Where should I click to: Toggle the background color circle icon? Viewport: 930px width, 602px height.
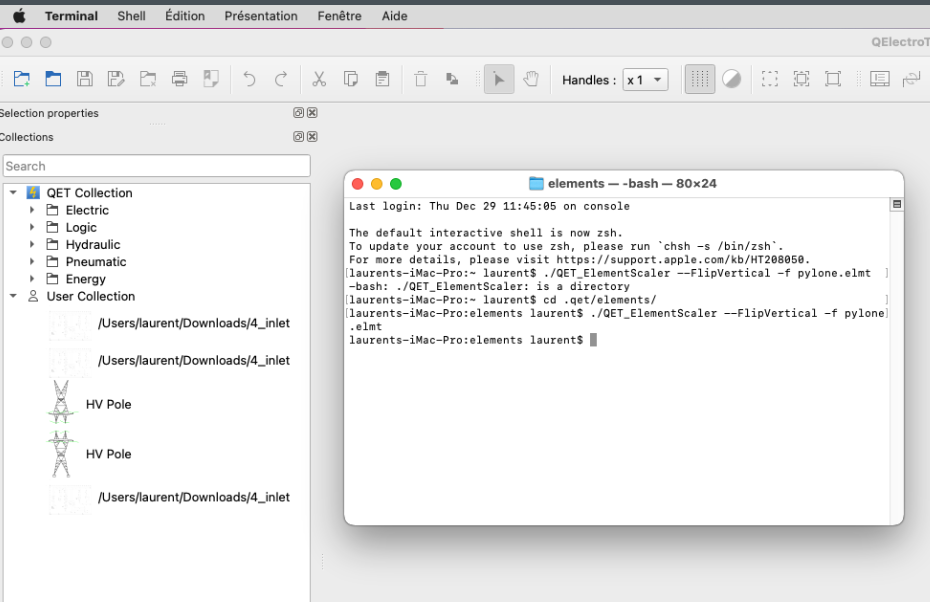[x=731, y=79]
